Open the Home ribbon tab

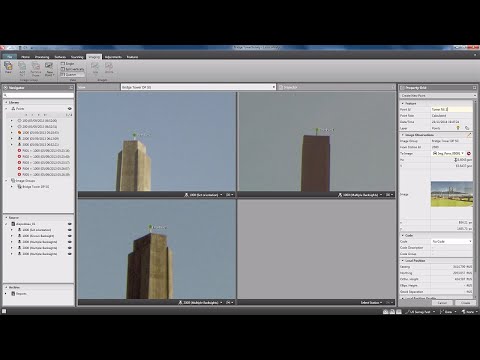coord(25,57)
